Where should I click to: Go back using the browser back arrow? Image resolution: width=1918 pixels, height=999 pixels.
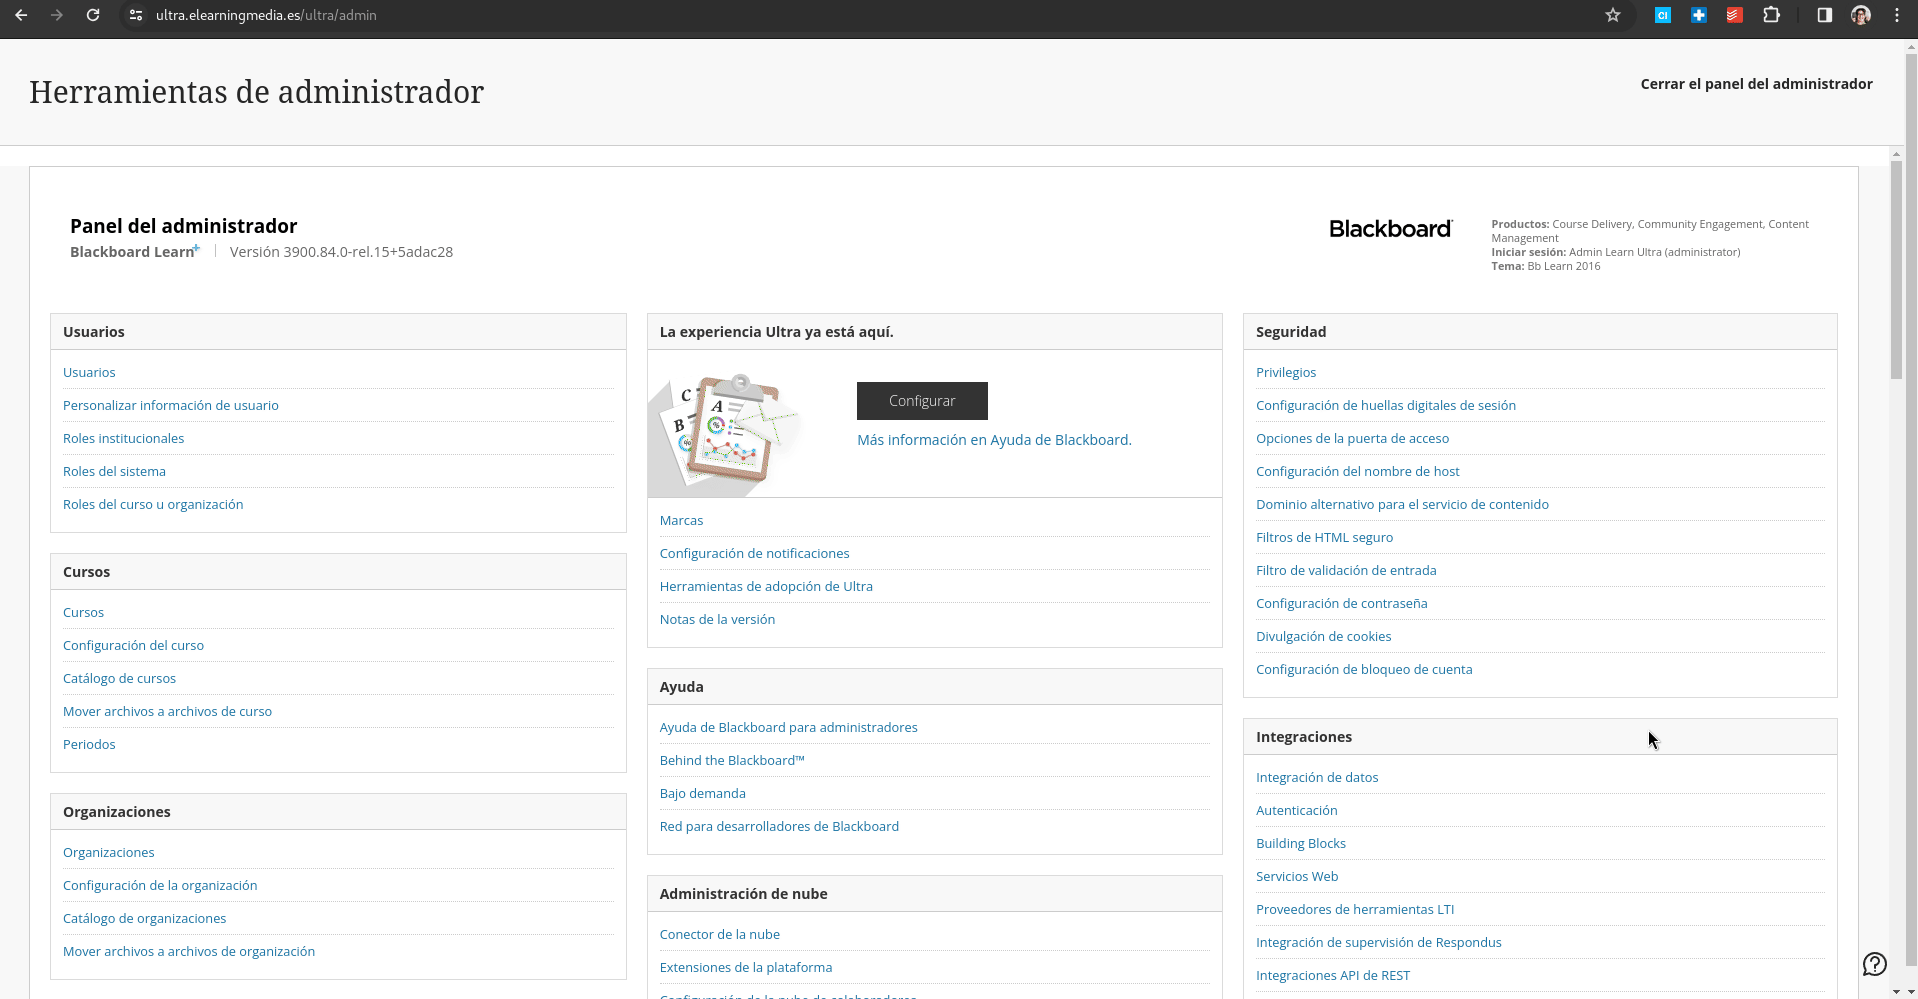tap(21, 15)
